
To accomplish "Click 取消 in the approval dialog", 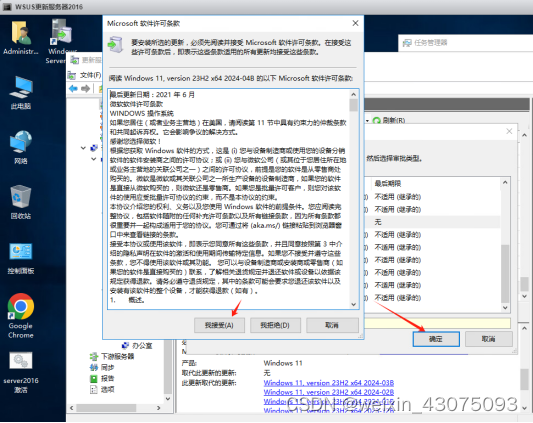I will [x=488, y=339].
